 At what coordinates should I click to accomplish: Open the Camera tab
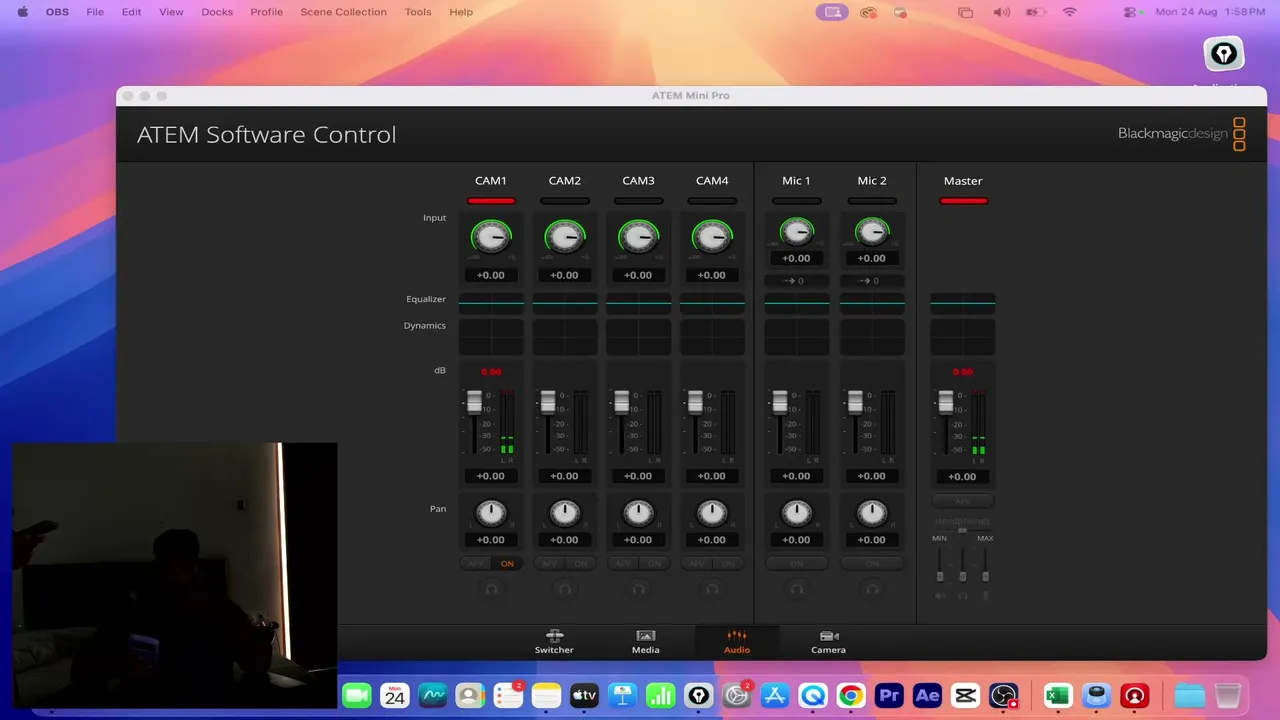pos(828,641)
